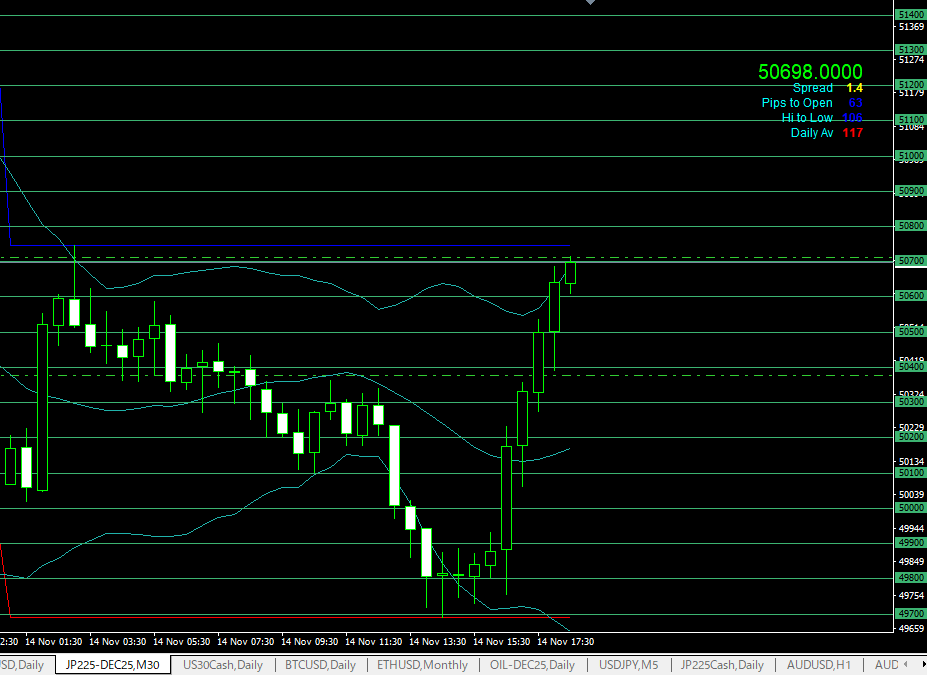Select the BTCUSD,Daily chart tab
The image size is (927, 675).
[320, 665]
